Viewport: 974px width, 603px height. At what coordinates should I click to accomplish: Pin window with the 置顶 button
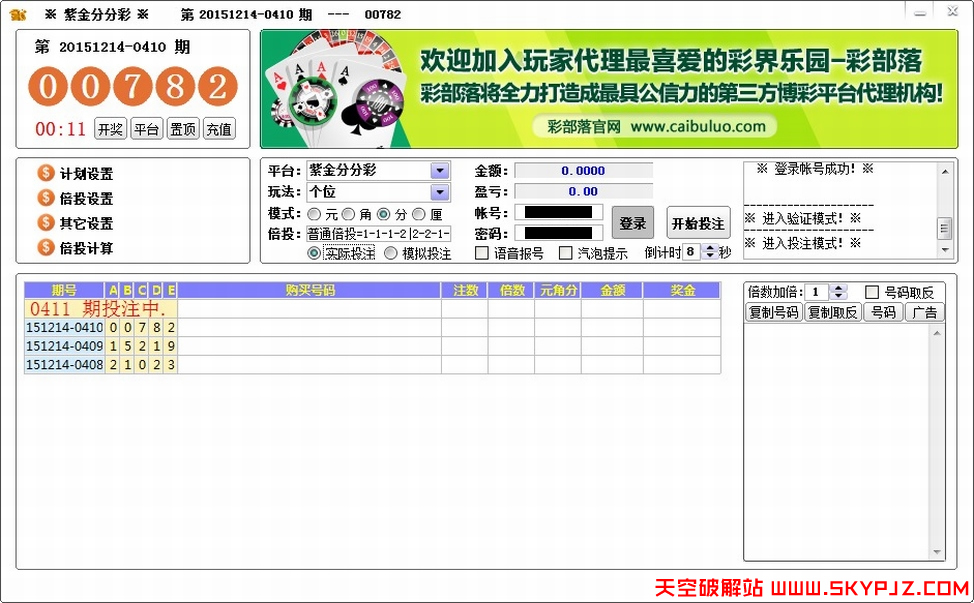(x=183, y=128)
